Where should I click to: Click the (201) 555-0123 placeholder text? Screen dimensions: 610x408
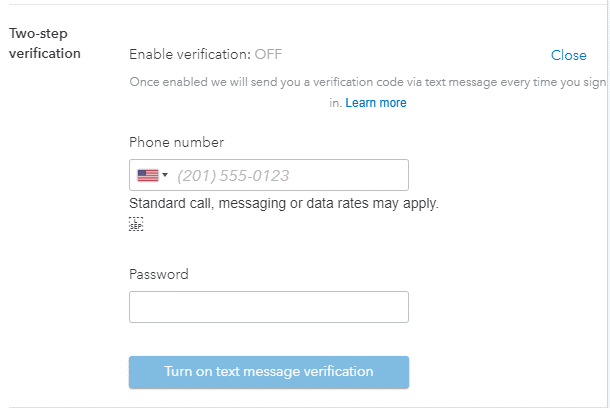[x=233, y=176]
